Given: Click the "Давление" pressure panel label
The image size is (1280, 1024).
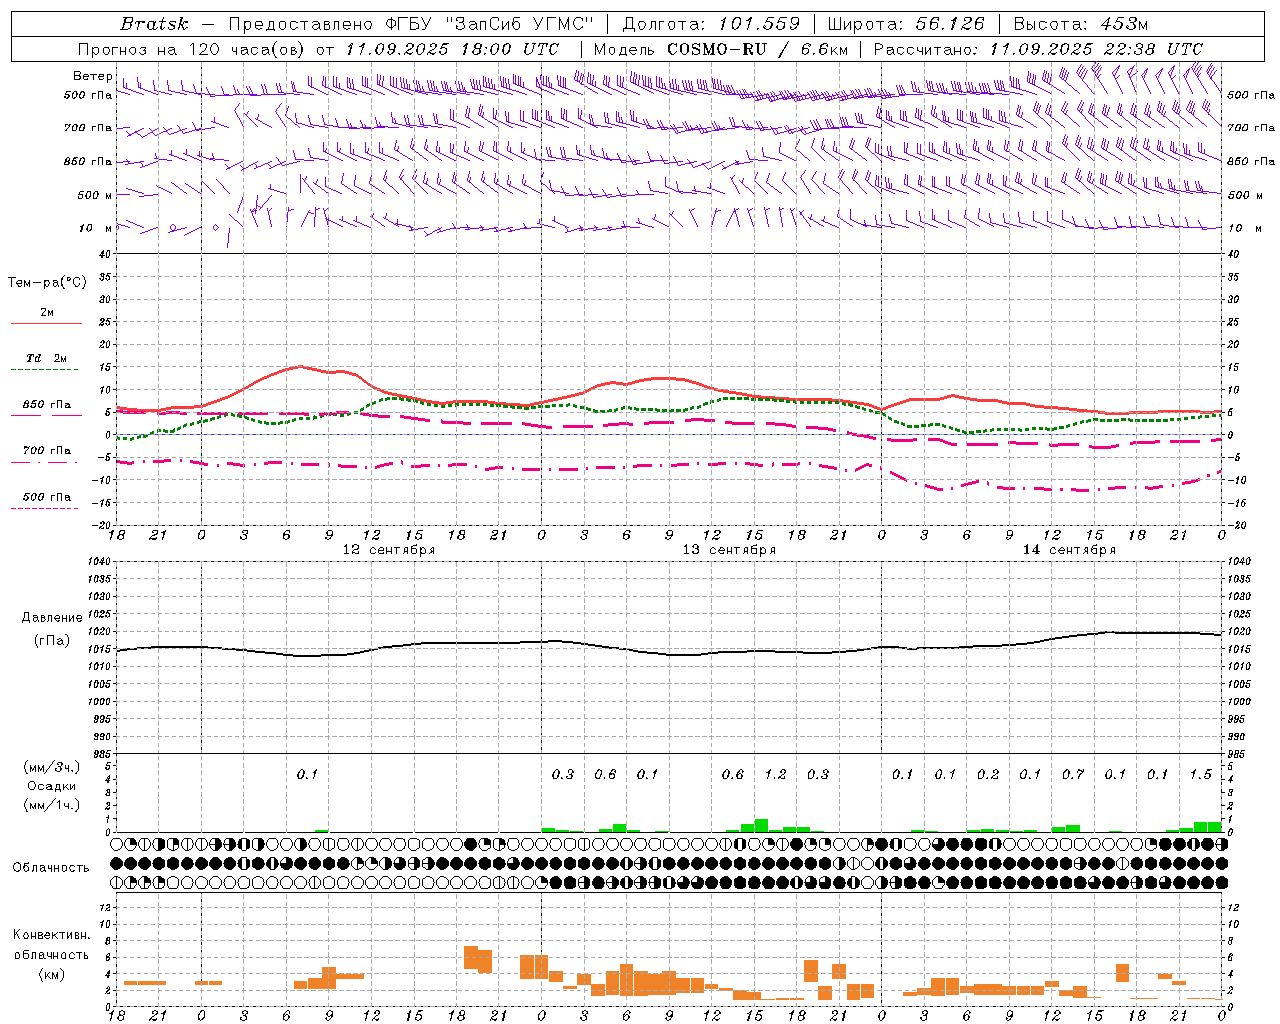Looking at the screenshot, I should click(x=52, y=618).
